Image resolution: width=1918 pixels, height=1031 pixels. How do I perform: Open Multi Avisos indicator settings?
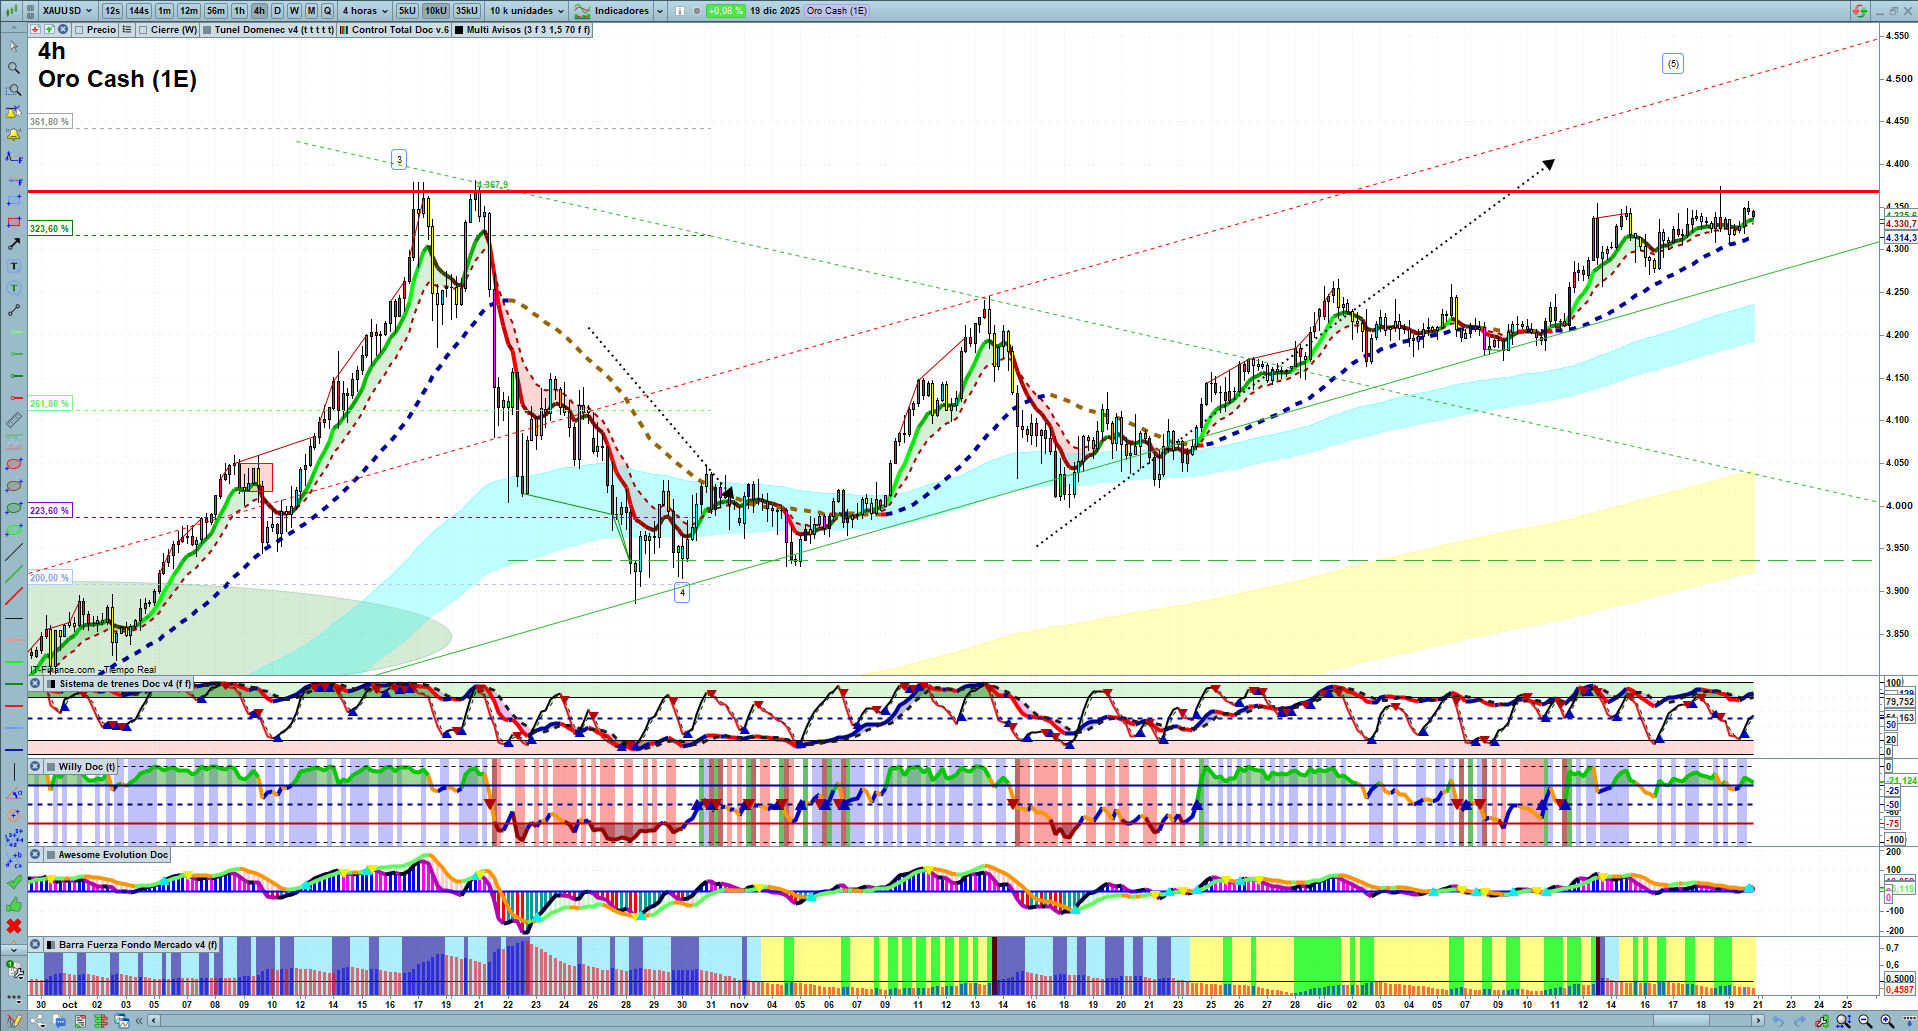click(x=523, y=30)
